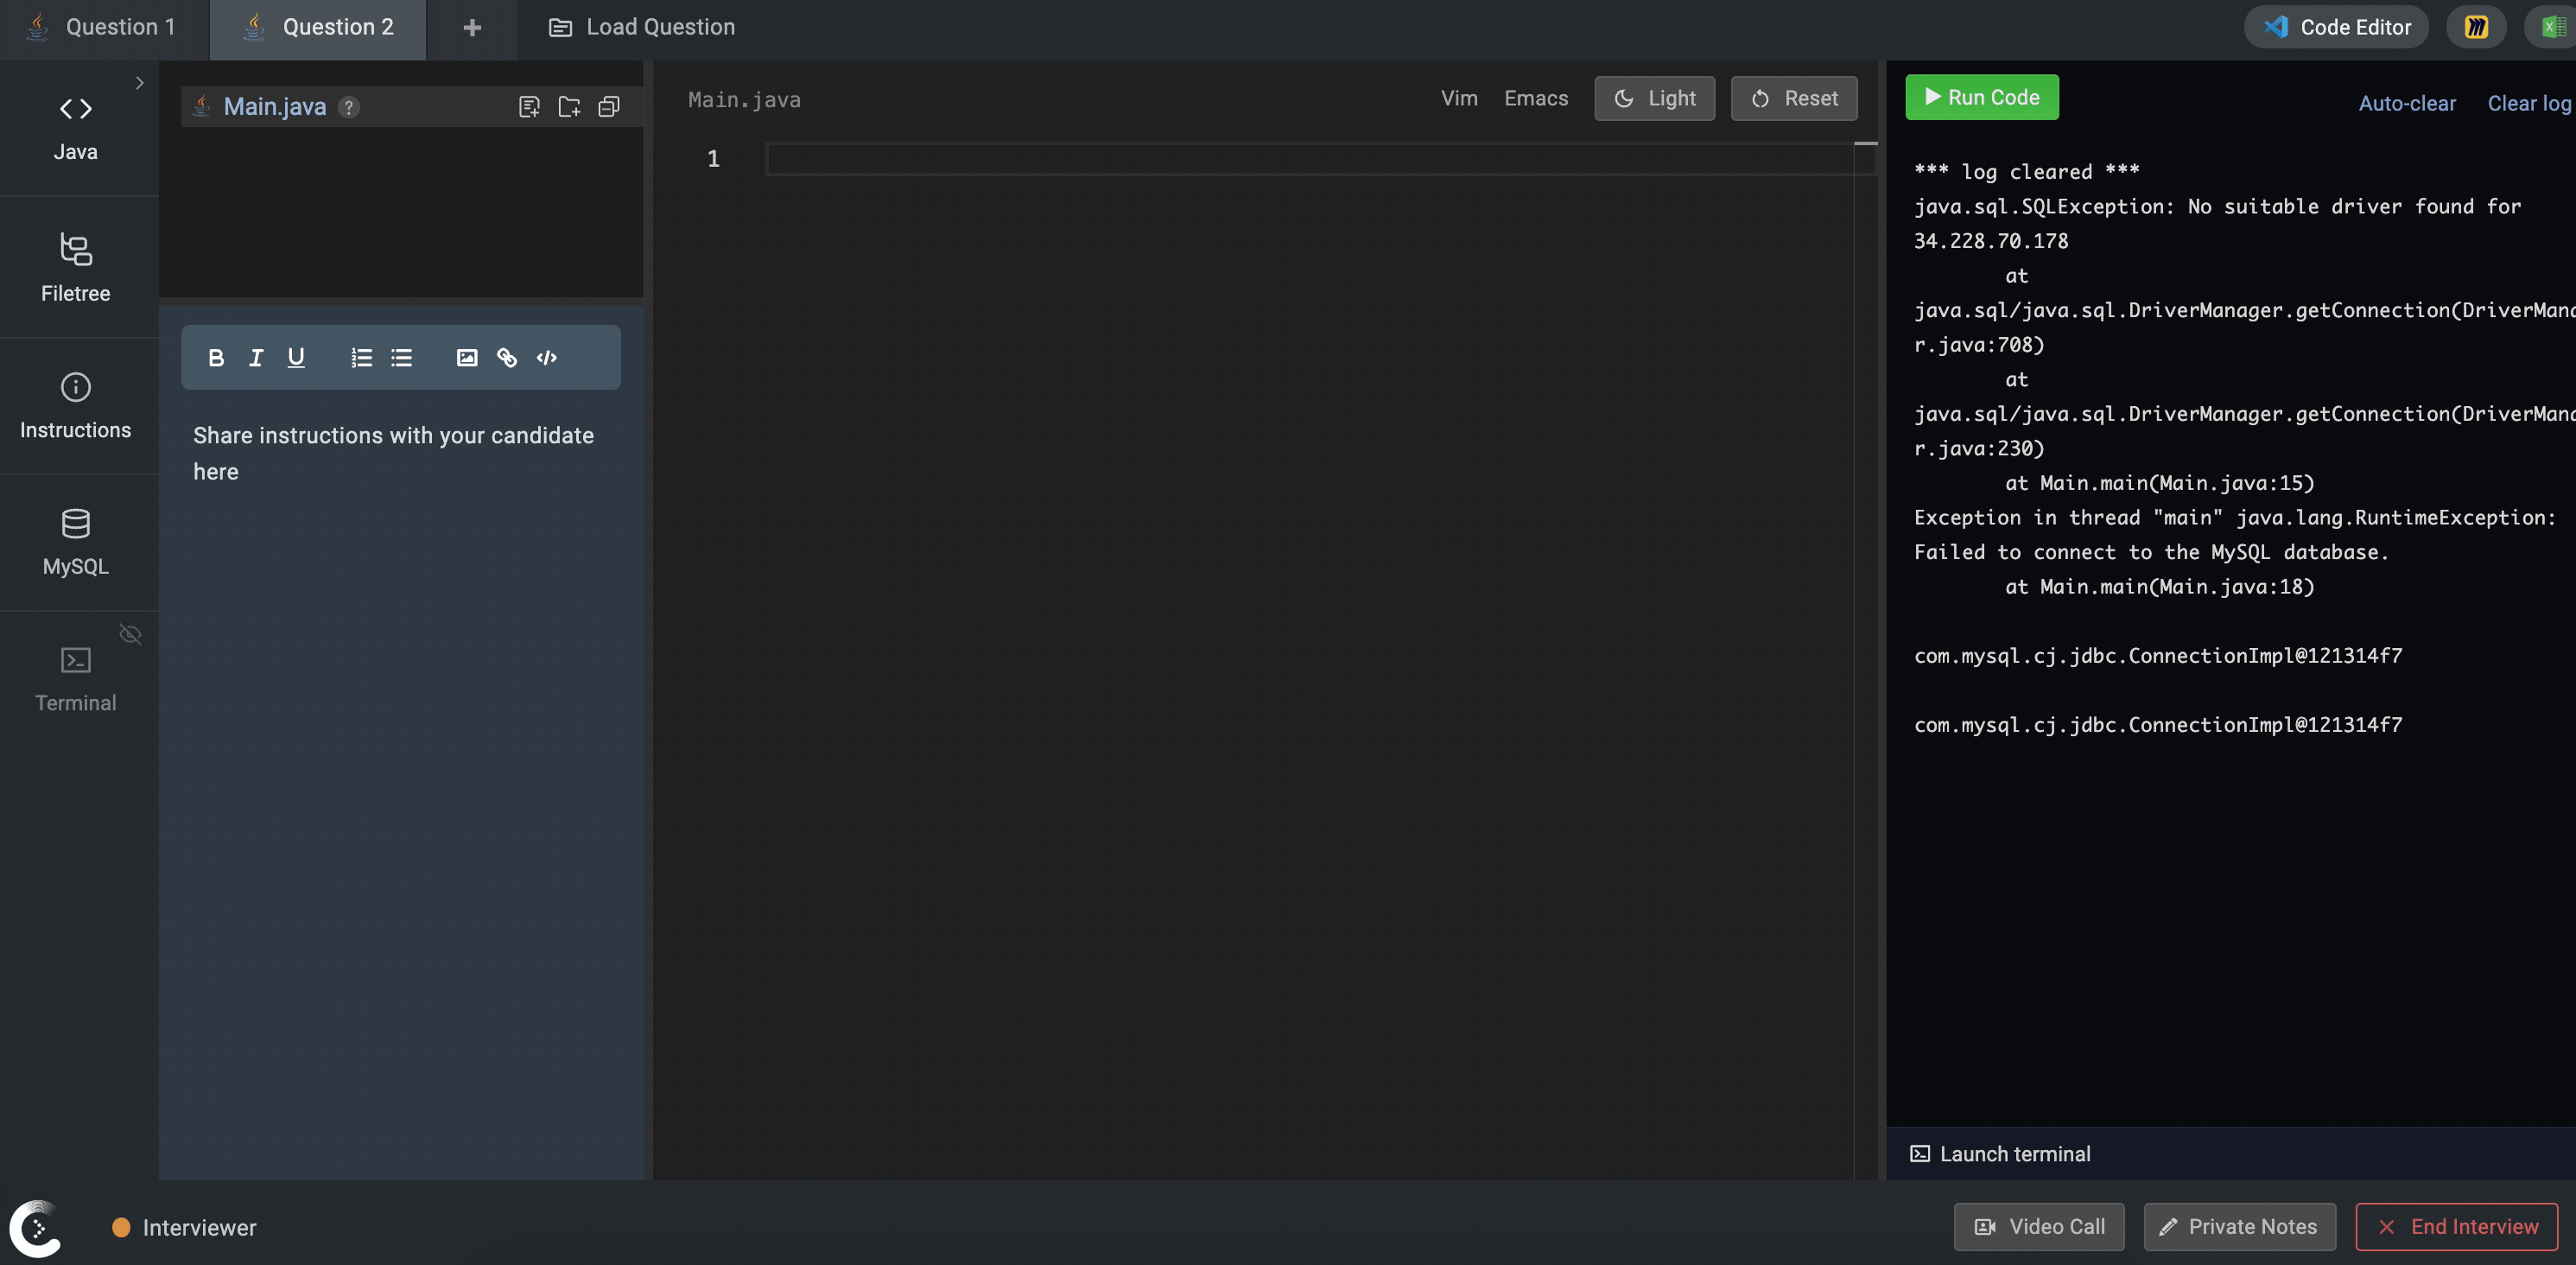The image size is (2576, 1265).
Task: Click into code editor line 1
Action: (1300, 159)
